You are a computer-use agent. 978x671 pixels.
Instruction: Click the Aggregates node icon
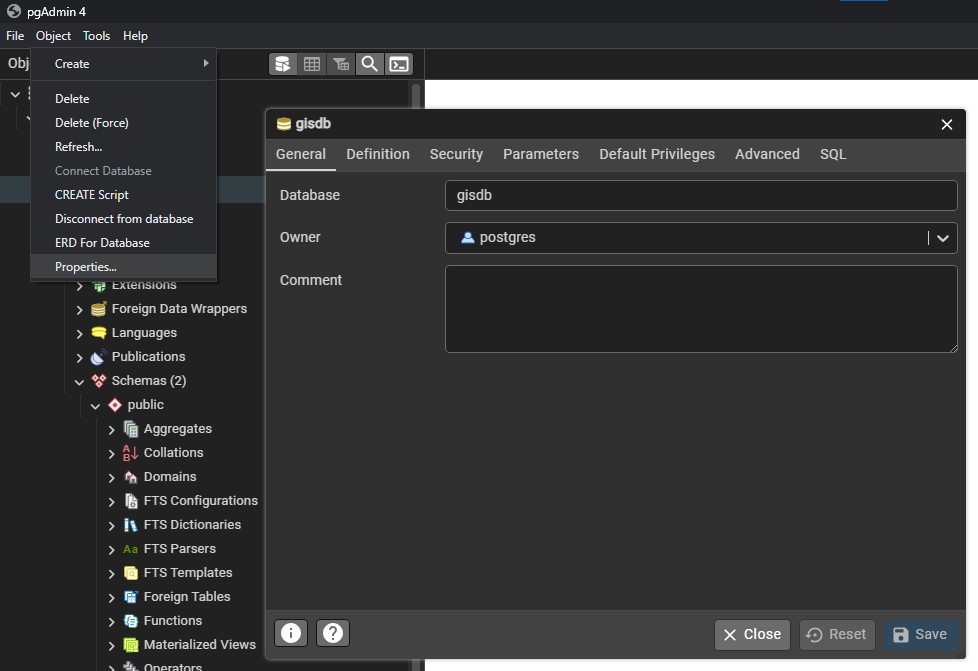click(130, 428)
